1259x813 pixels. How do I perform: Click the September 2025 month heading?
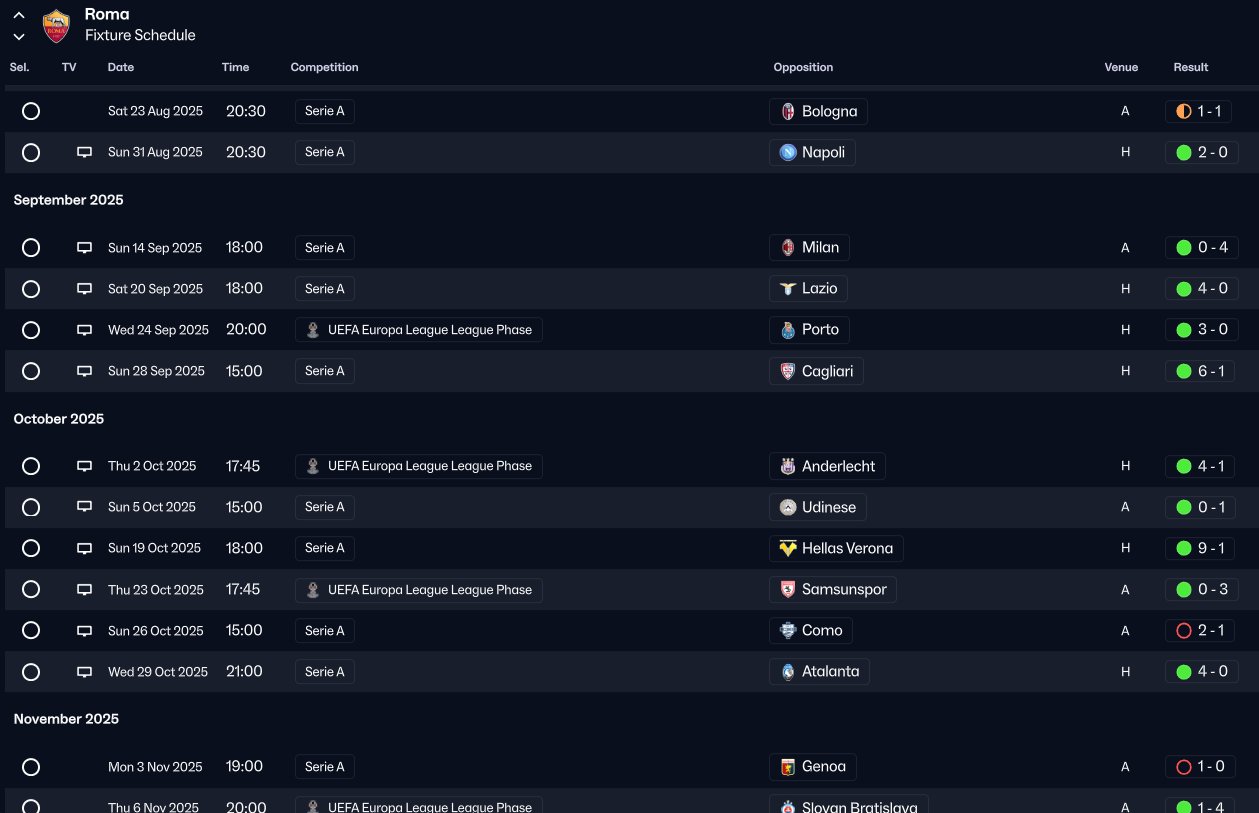pyautogui.click(x=68, y=200)
